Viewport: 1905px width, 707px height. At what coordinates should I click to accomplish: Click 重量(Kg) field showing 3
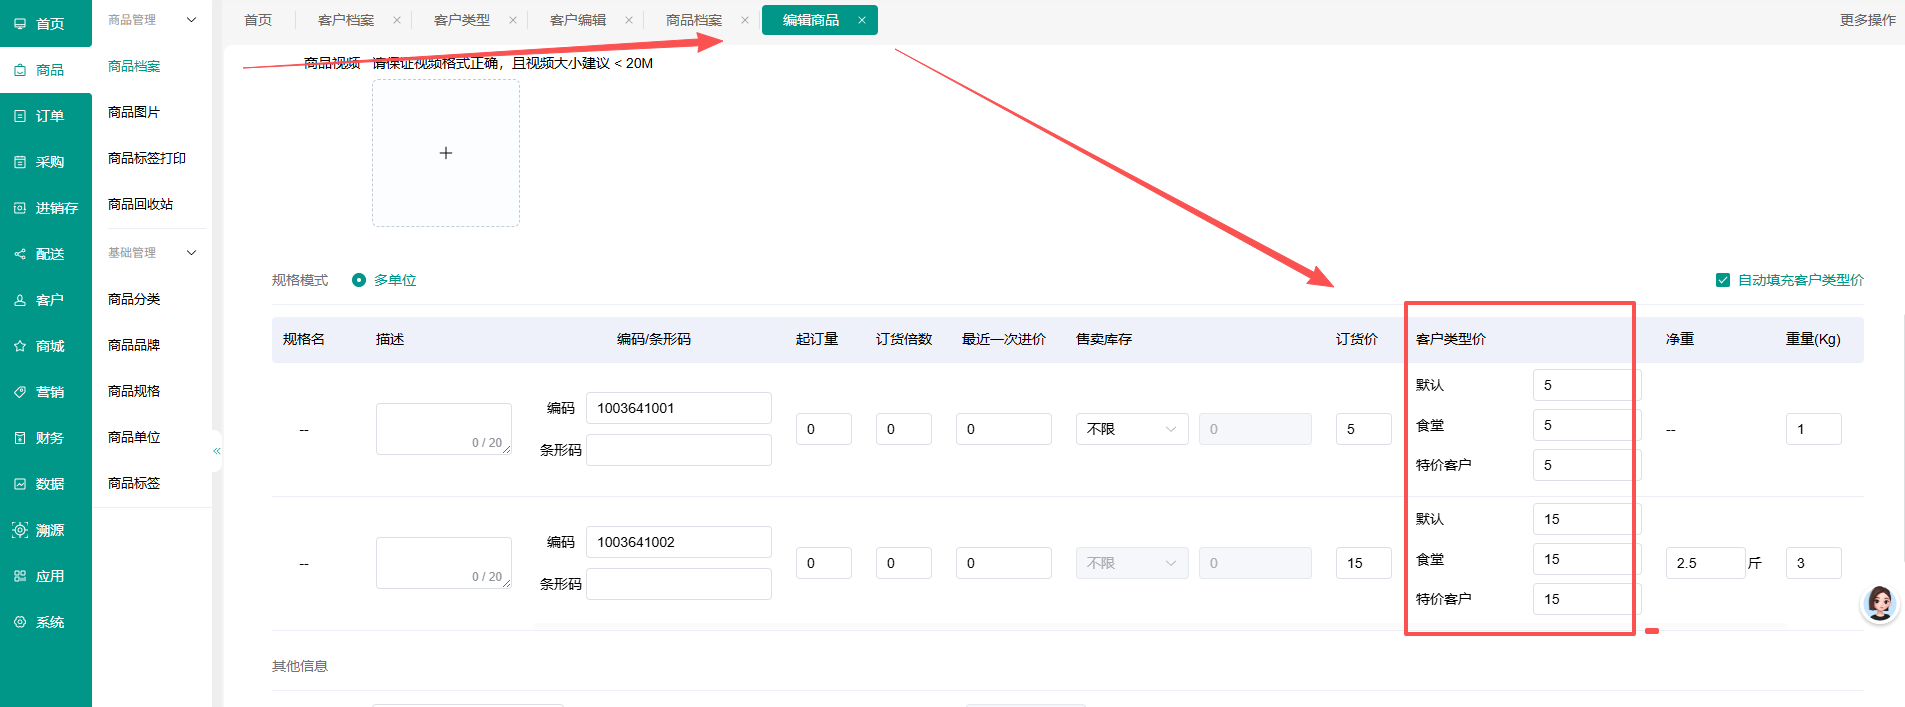(x=1814, y=563)
